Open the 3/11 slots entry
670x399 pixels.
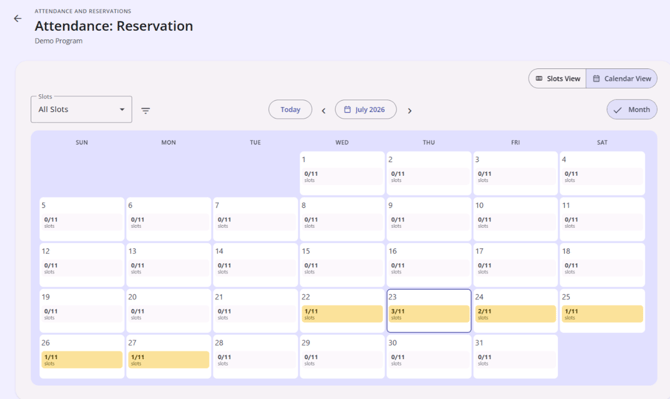click(429, 314)
